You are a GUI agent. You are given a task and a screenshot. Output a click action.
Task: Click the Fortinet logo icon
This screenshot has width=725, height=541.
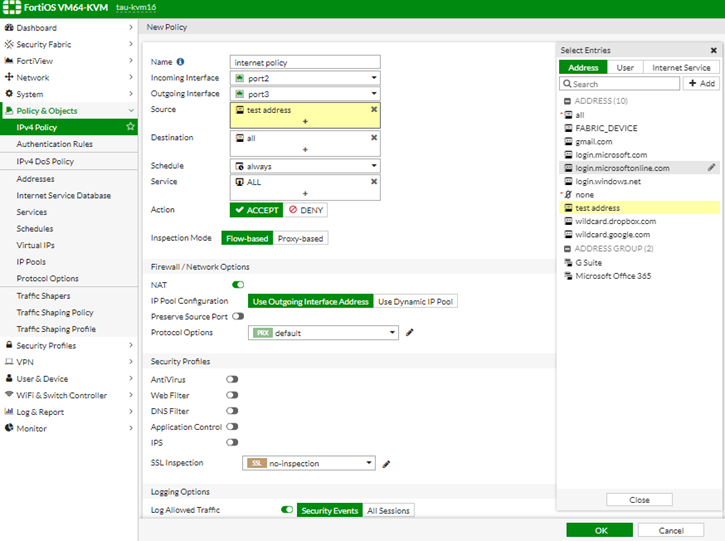pos(12,7)
